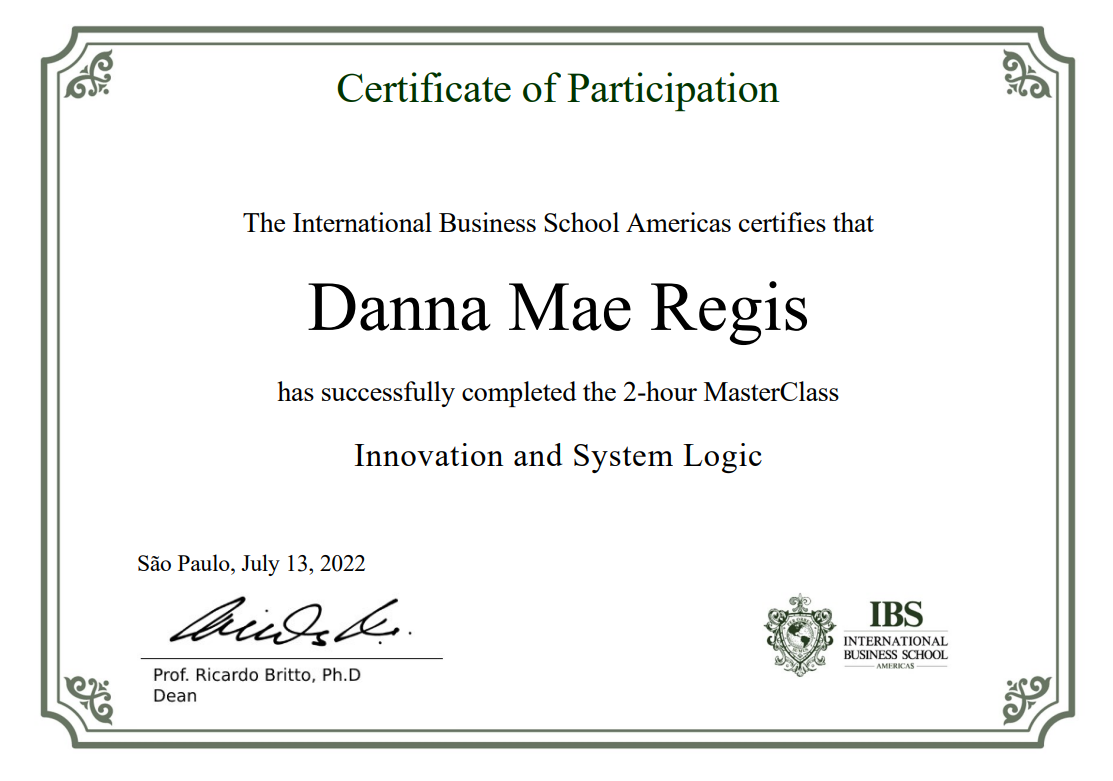Click the bottom-left ornamental corner flourish

[88, 700]
